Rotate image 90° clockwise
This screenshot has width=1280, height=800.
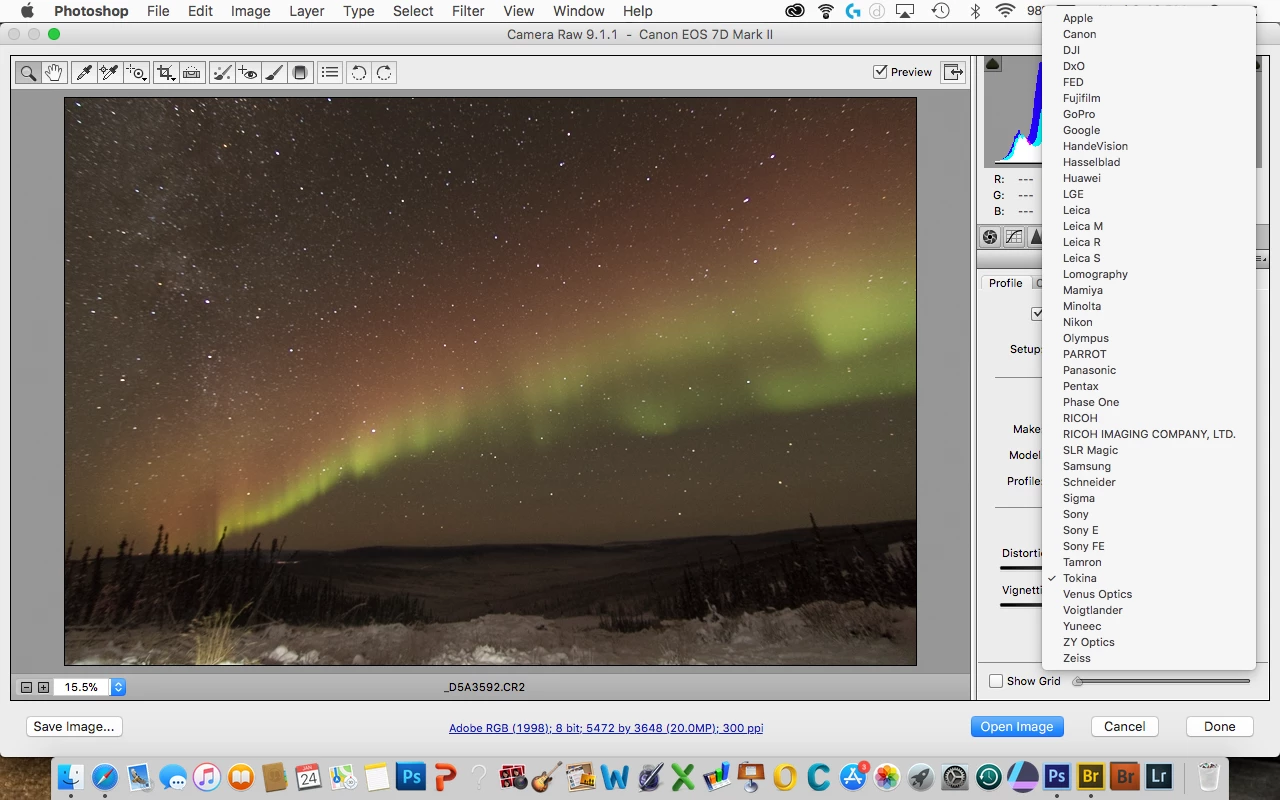[x=384, y=73]
